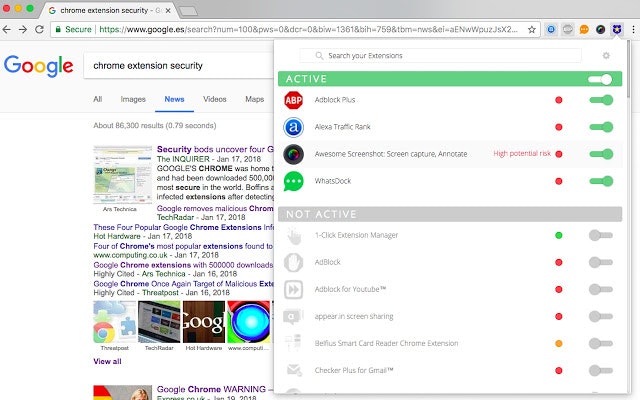
Task: Click the 1-Click Extension Manager hand icon
Action: pyautogui.click(x=293, y=236)
